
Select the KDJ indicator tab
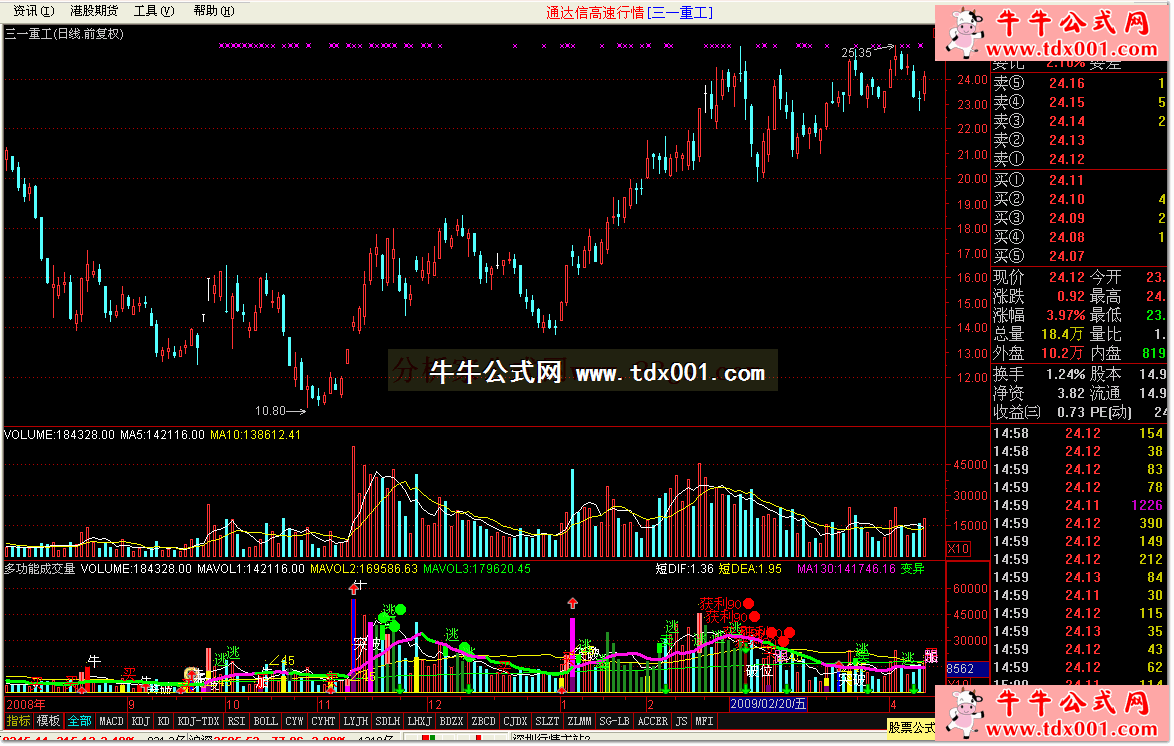pyautogui.click(x=141, y=721)
